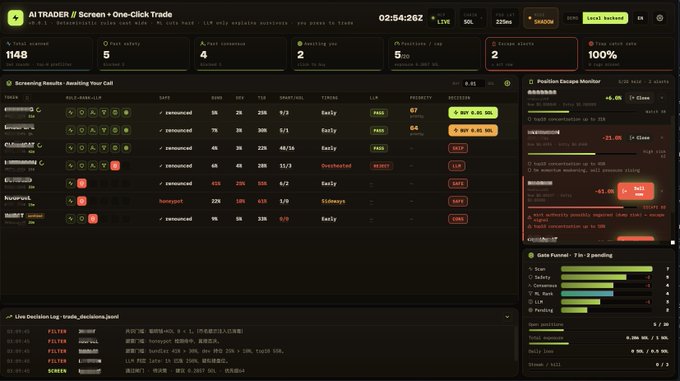The width and height of the screenshot is (680, 381).
Task: Toggle the LIVE status indicator
Action: click(x=441, y=18)
